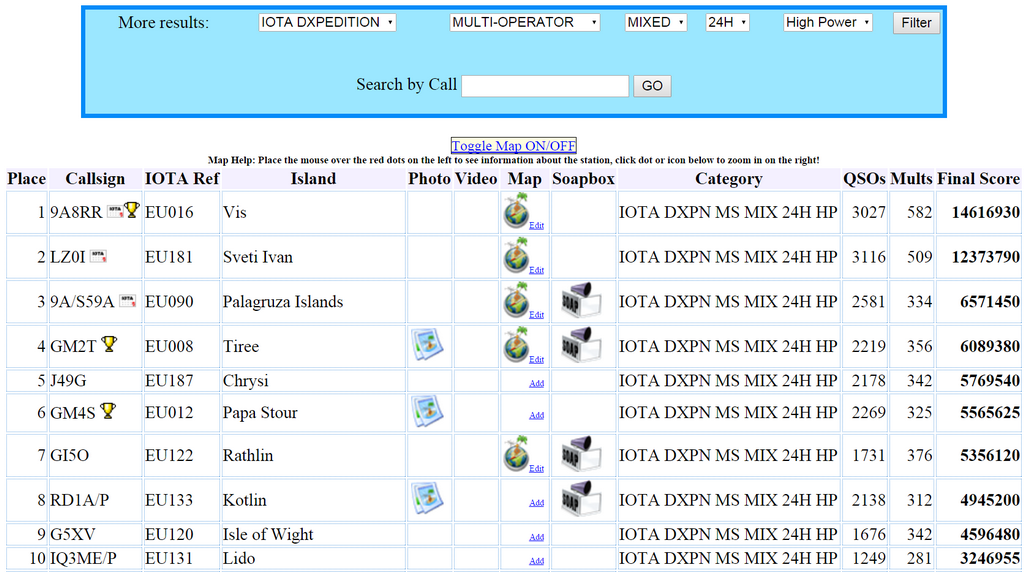Image resolution: width=1024 pixels, height=572 pixels.
Task: View the photo icon for GM2T Tiree
Action: coord(428,346)
